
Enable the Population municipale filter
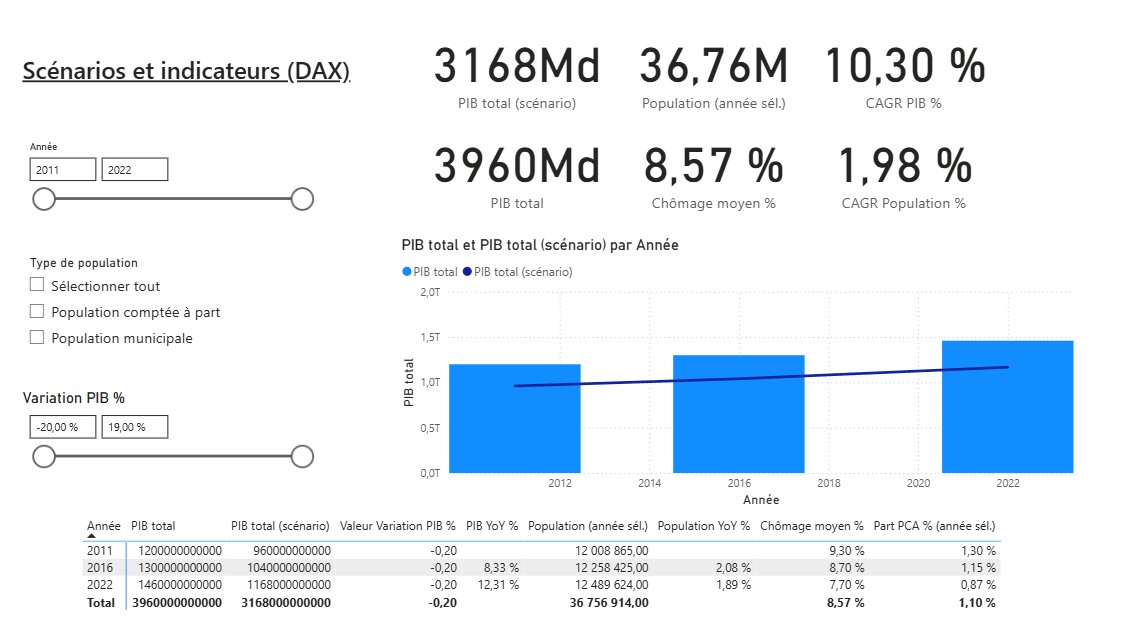(x=37, y=338)
